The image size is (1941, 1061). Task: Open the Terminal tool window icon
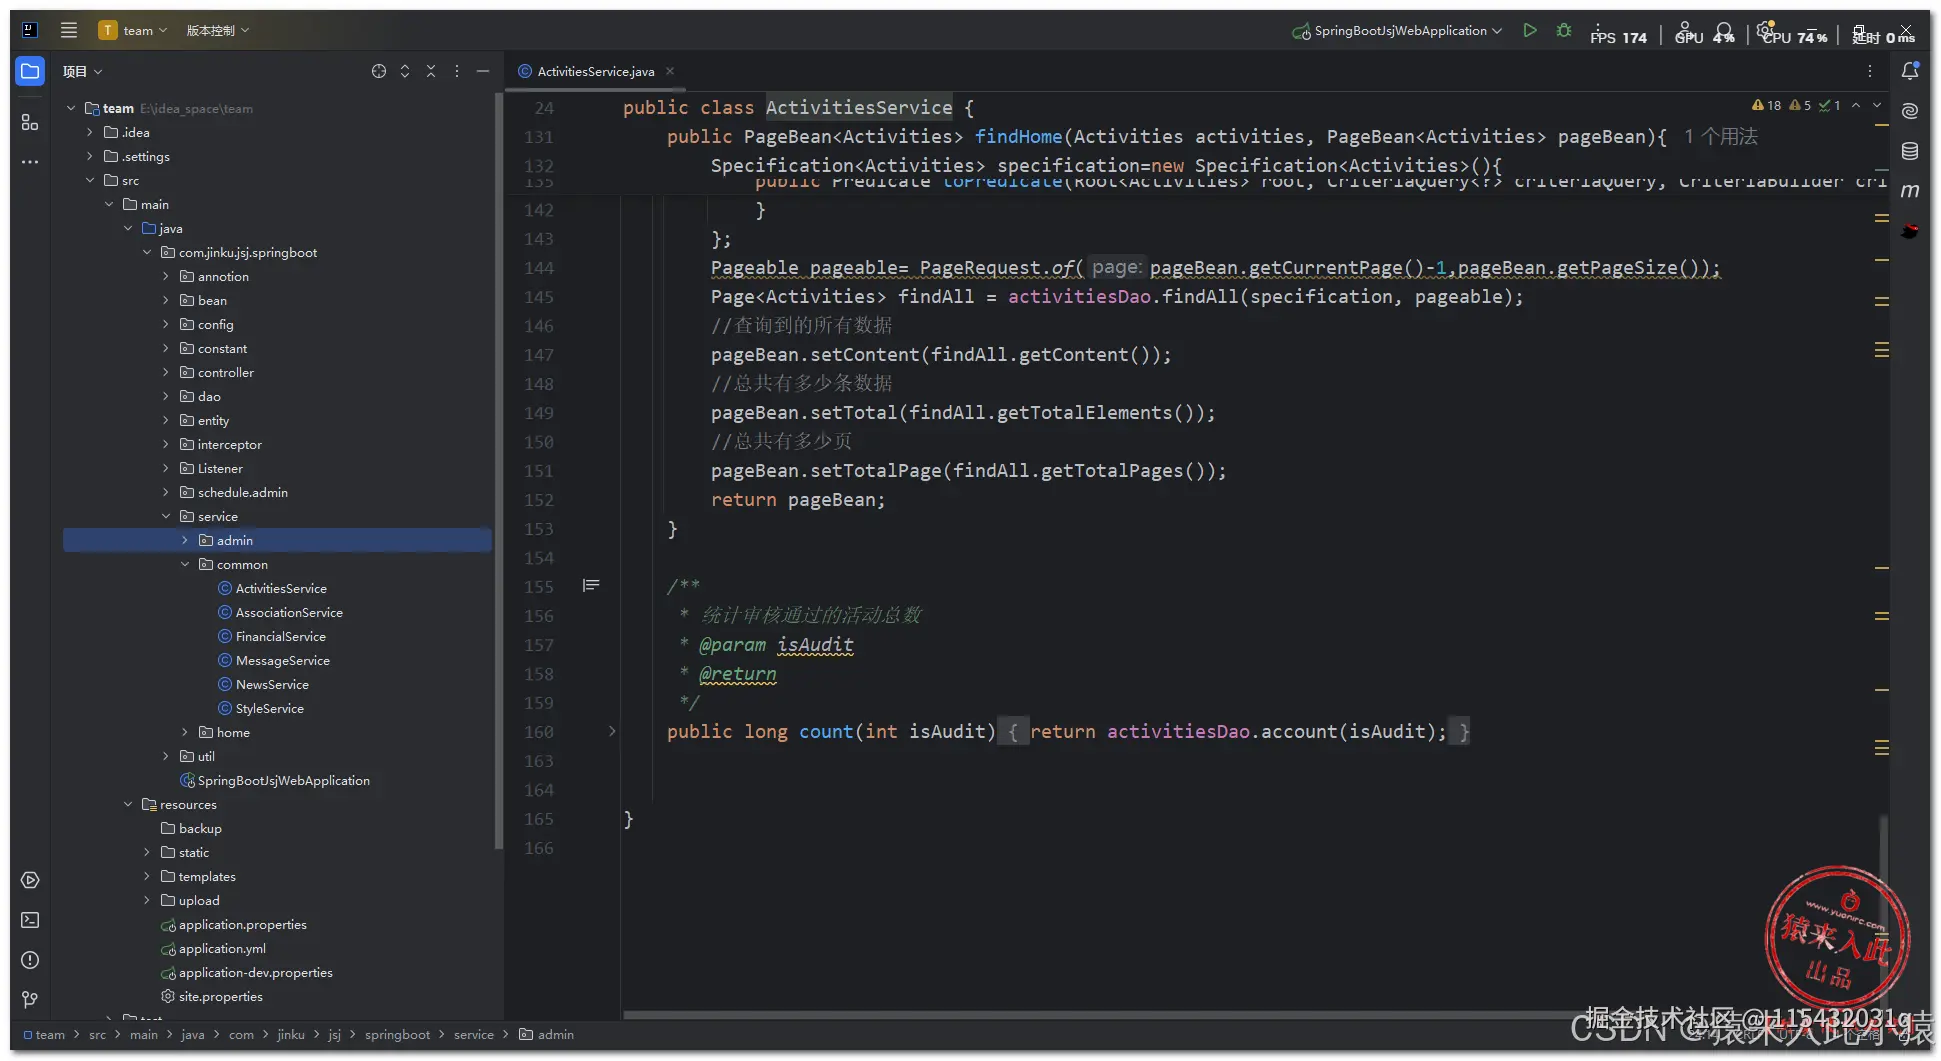pos(30,920)
